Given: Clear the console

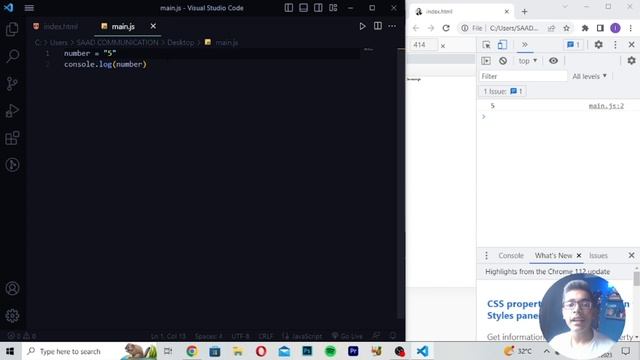Looking at the screenshot, I should tap(503, 61).
